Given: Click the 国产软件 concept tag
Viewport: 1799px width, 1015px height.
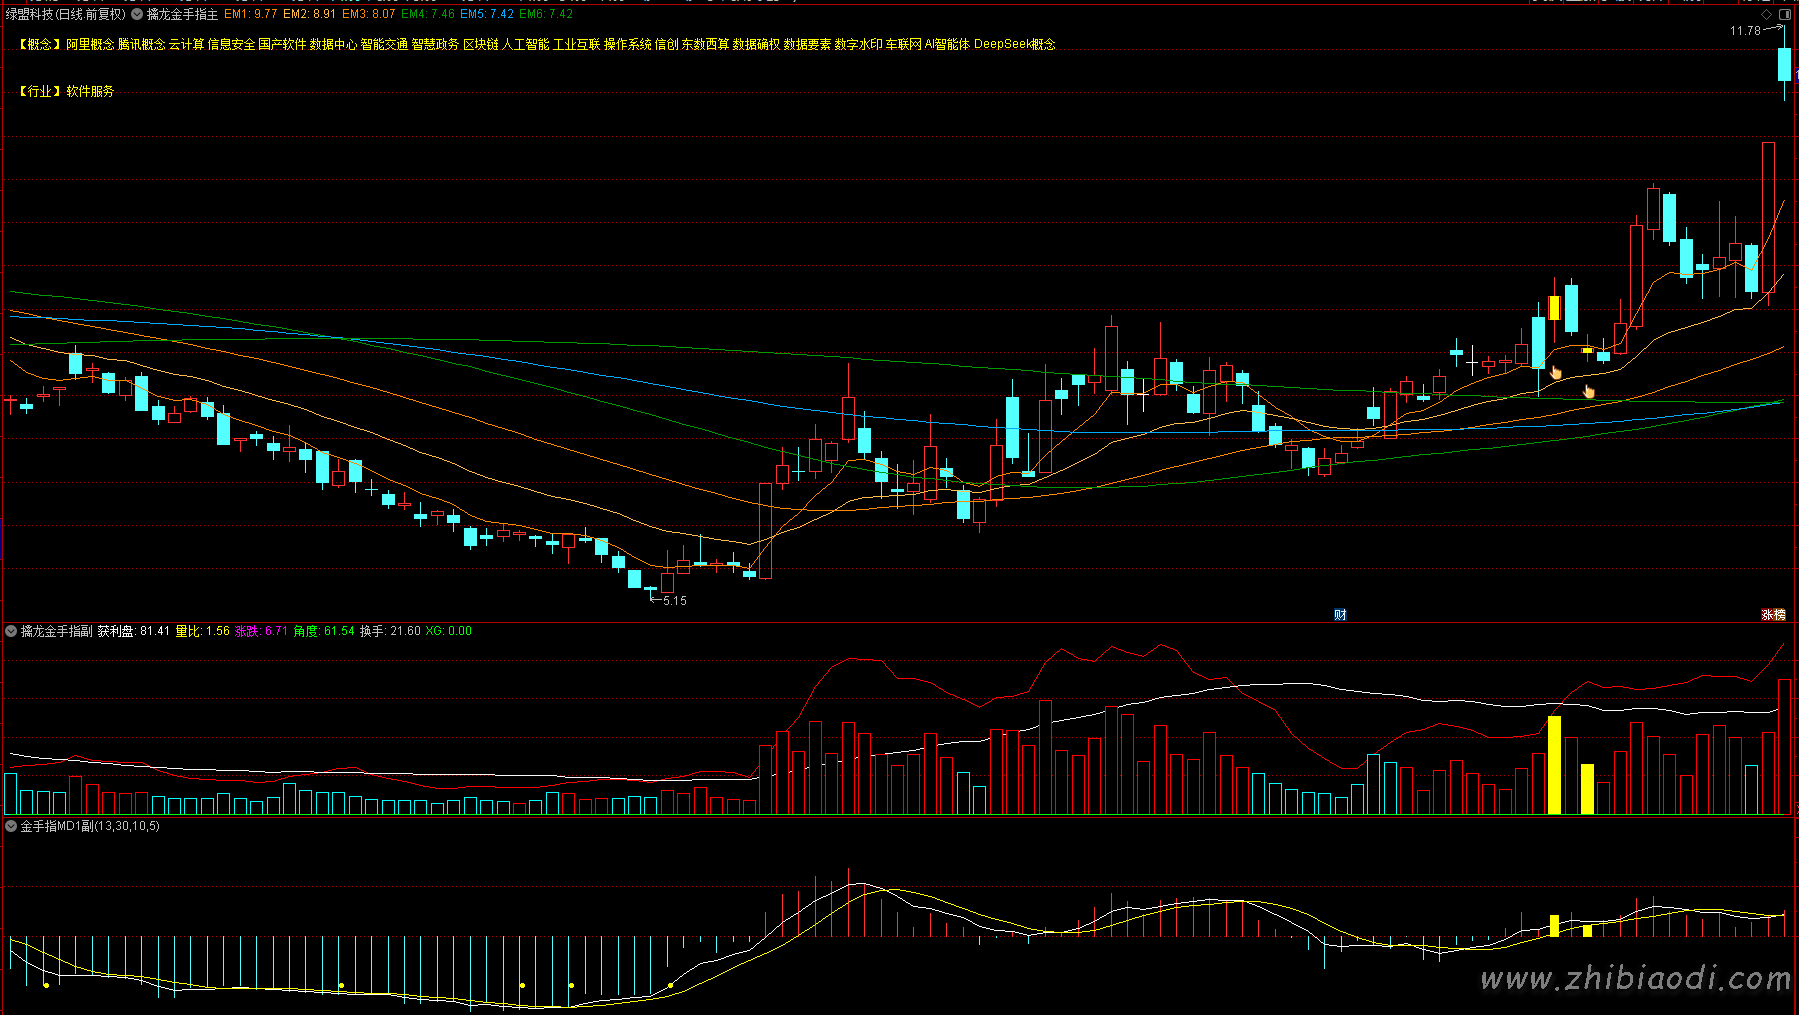Looking at the screenshot, I should tap(282, 44).
